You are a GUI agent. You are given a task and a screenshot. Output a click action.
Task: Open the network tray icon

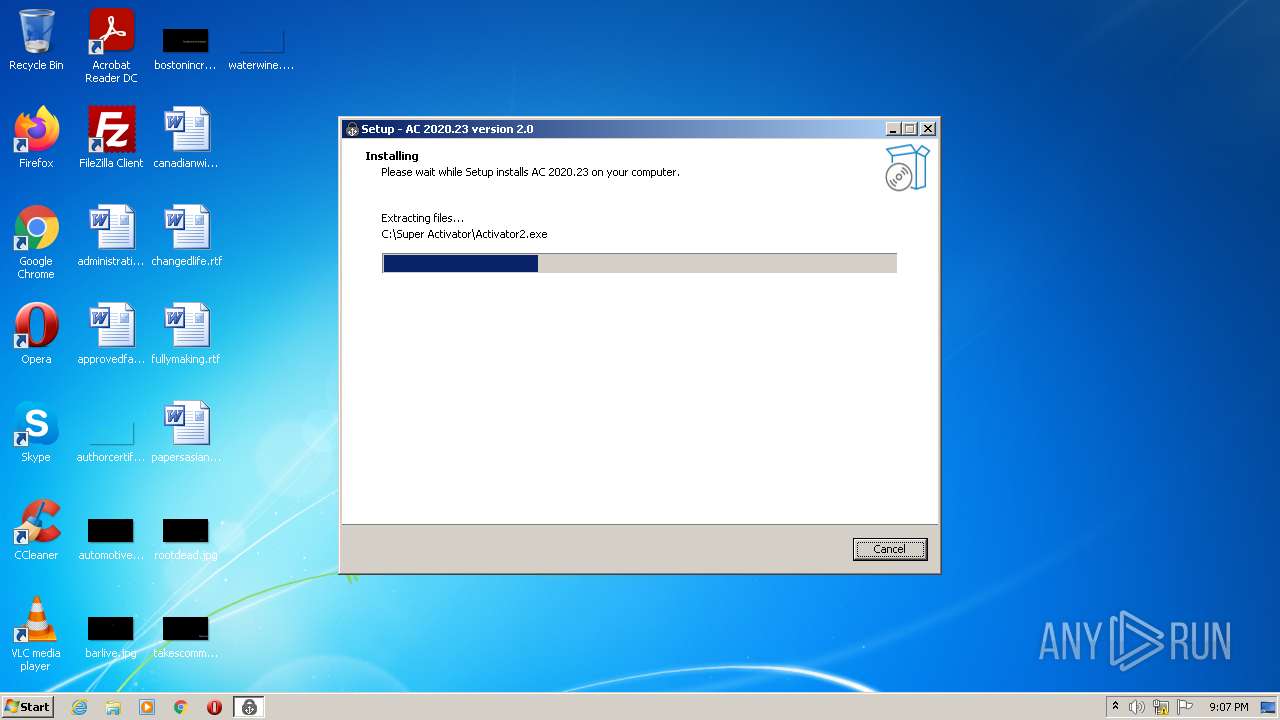(1161, 707)
